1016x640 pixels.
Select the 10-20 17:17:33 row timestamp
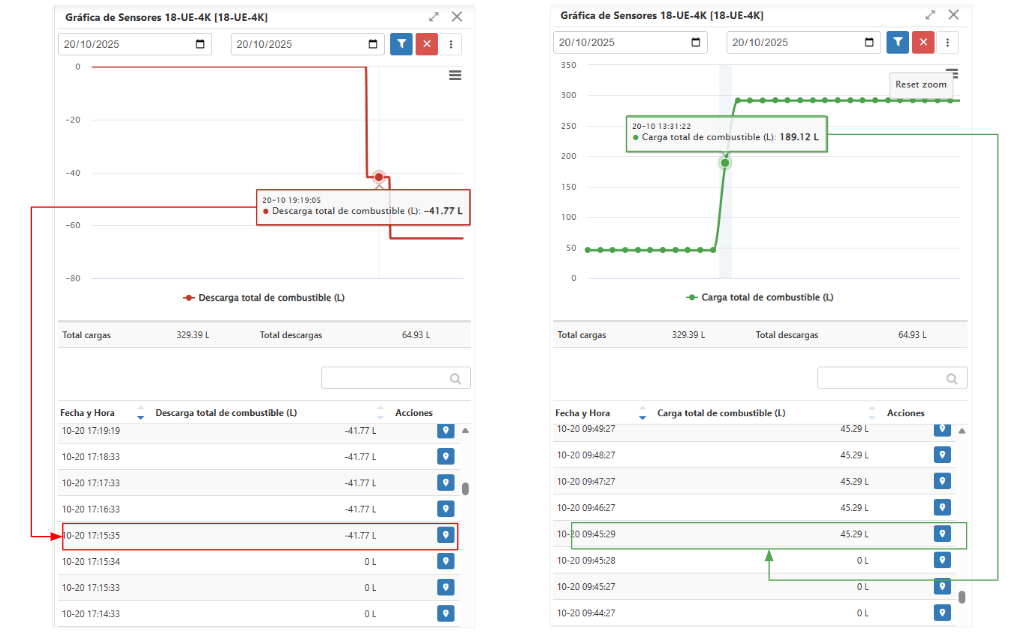pos(91,483)
